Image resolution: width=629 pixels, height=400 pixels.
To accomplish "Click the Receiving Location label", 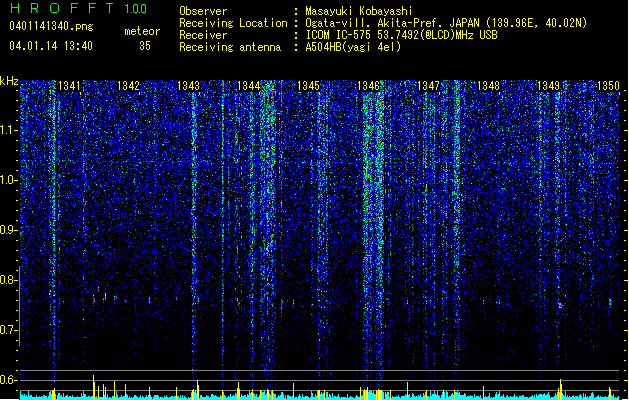I will [233, 23].
